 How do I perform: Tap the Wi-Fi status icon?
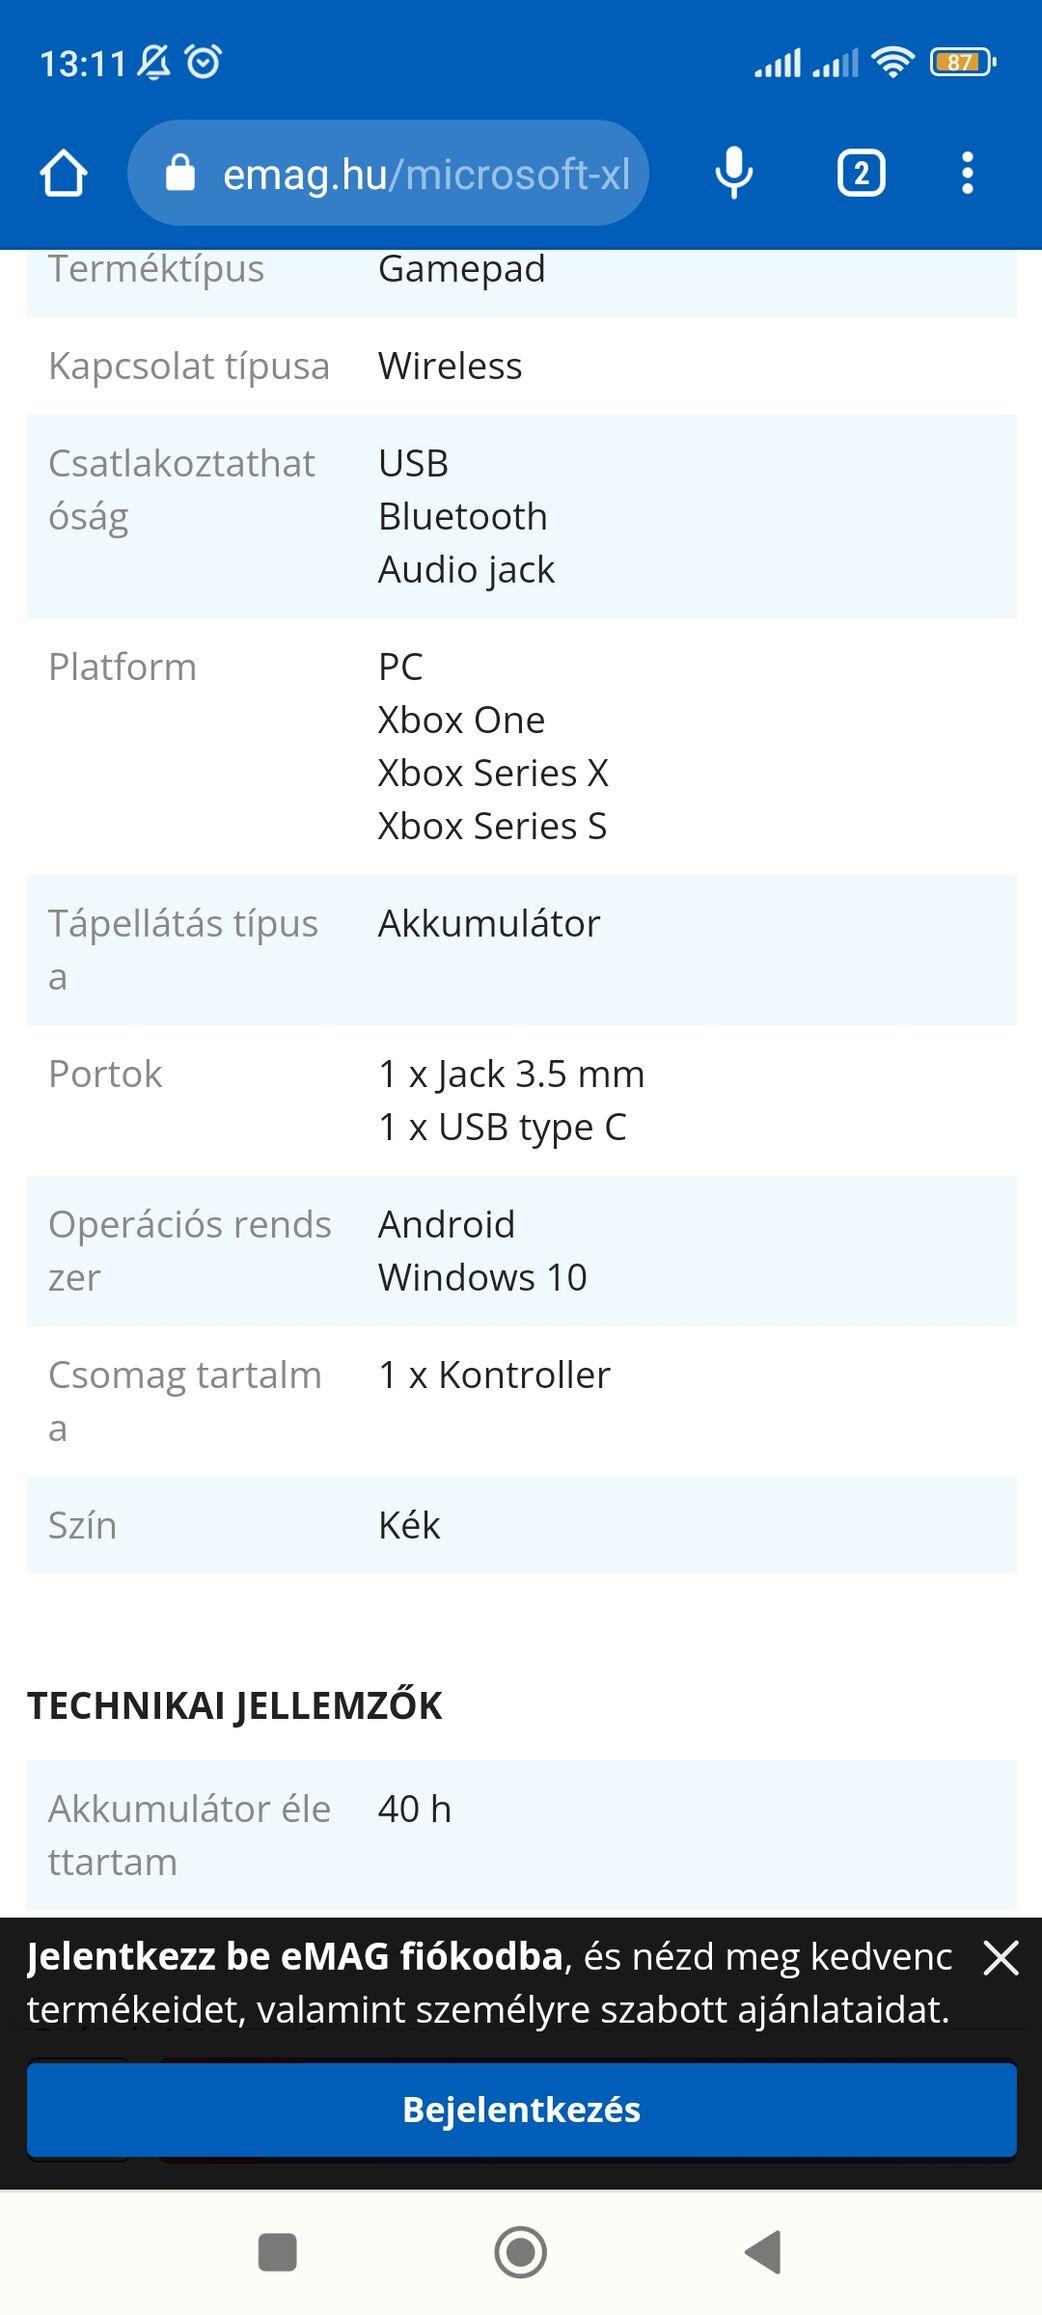[892, 62]
